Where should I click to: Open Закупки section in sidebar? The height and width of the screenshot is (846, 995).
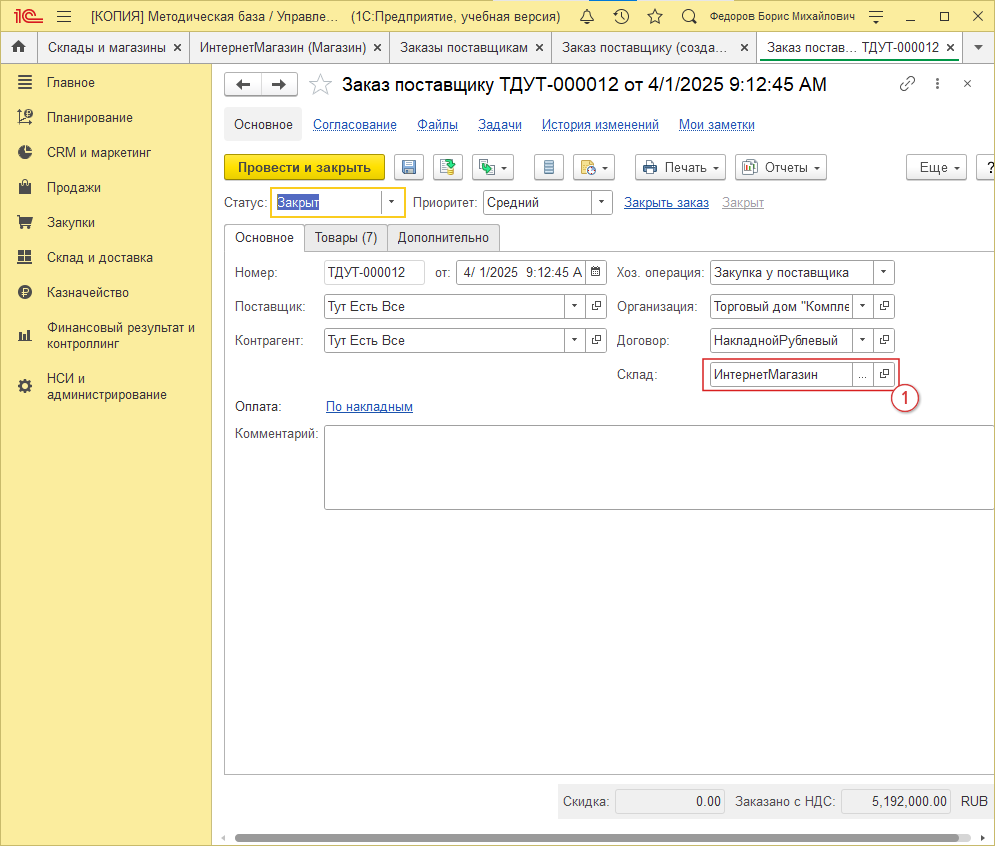[x=71, y=222]
